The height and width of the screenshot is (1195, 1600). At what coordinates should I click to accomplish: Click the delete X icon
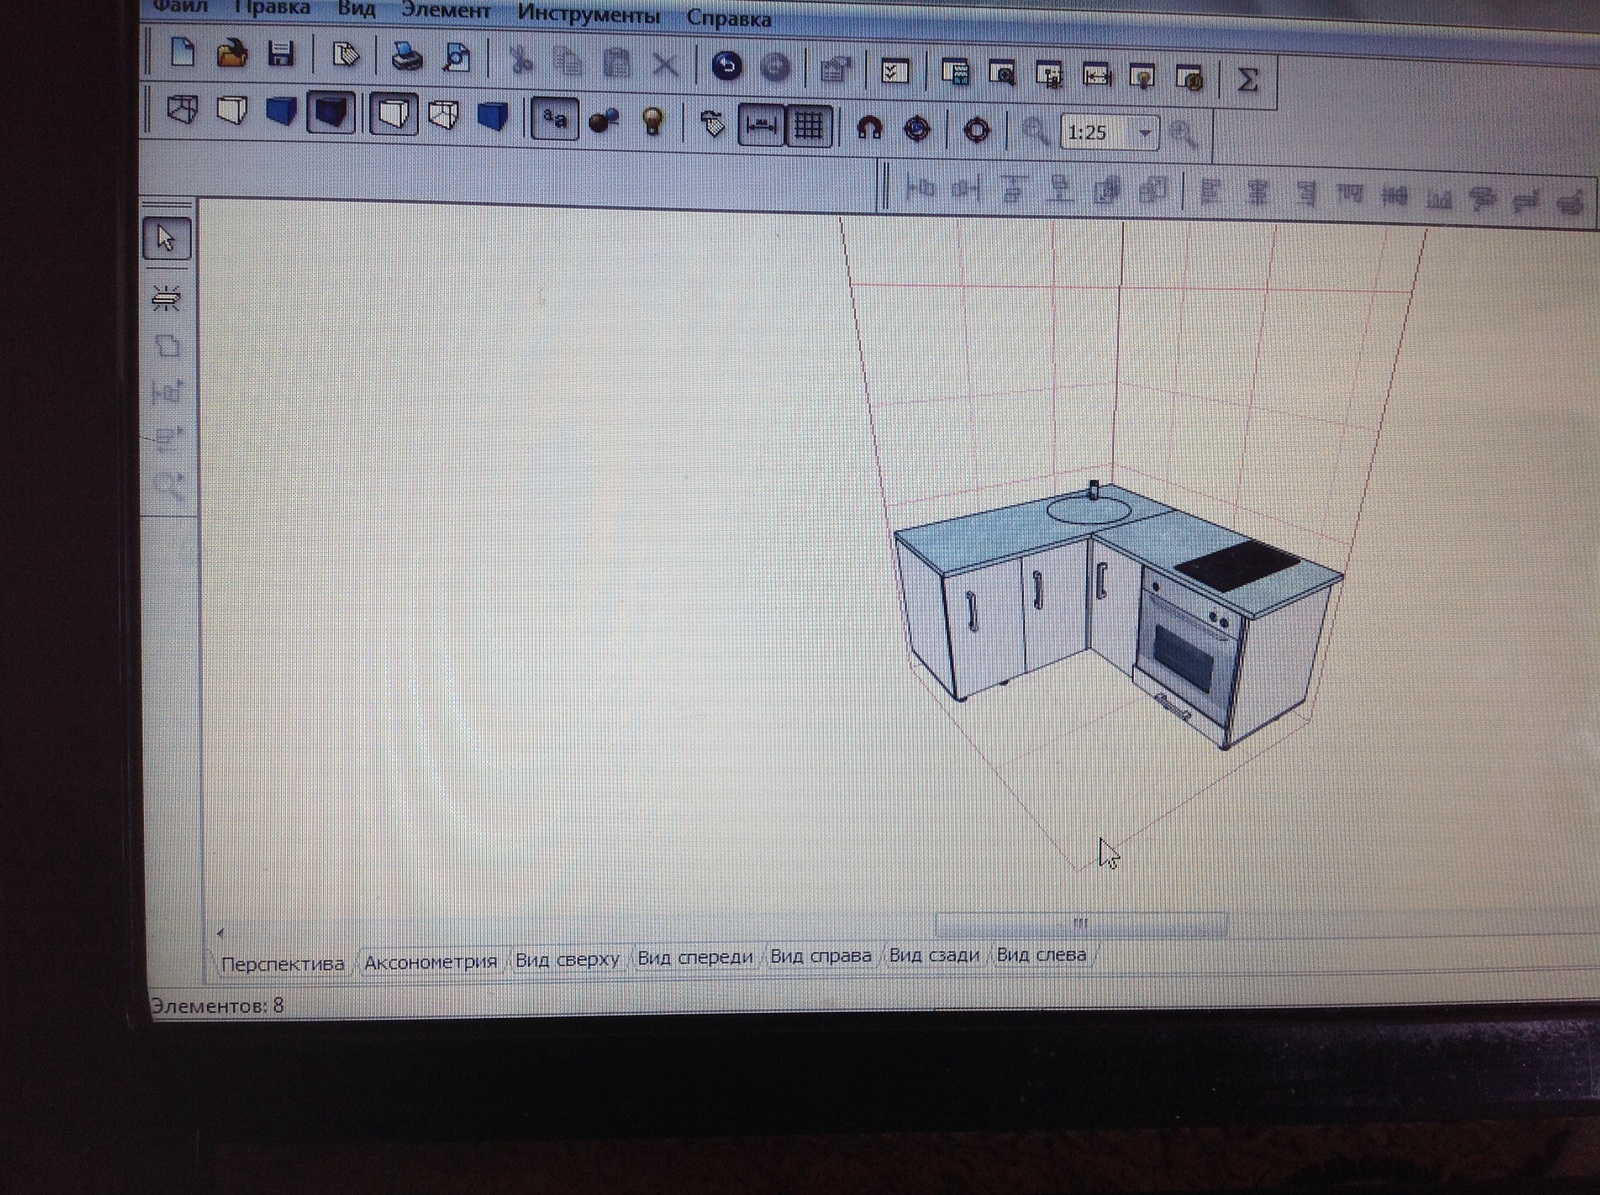(665, 66)
